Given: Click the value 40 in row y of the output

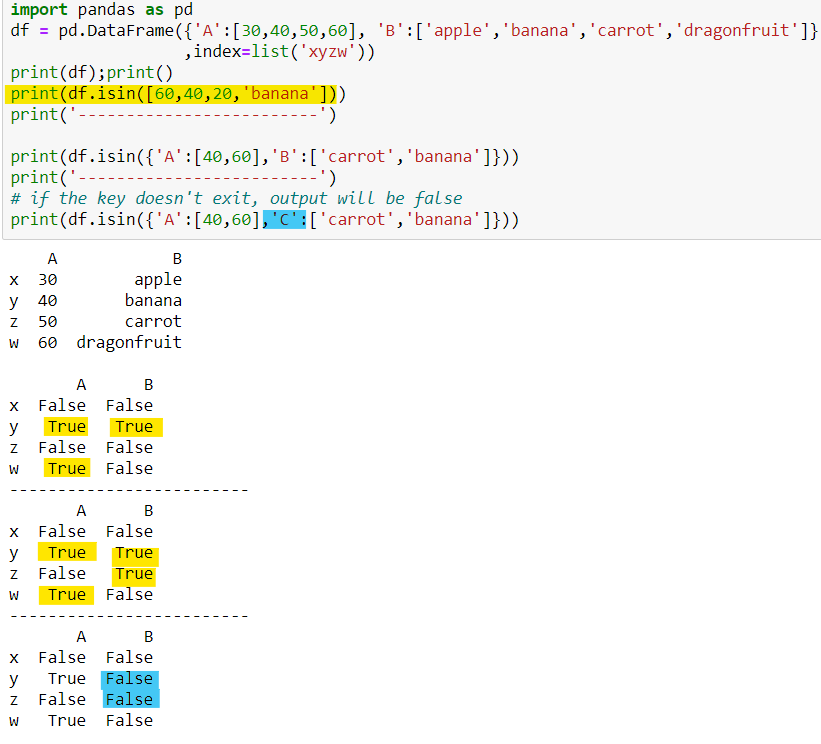Looking at the screenshot, I should coord(48,301).
